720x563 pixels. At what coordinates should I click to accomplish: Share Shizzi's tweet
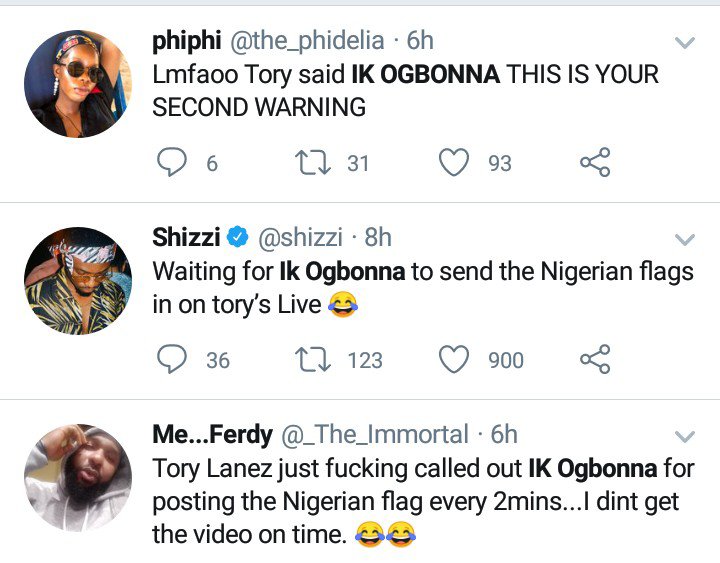(595, 359)
